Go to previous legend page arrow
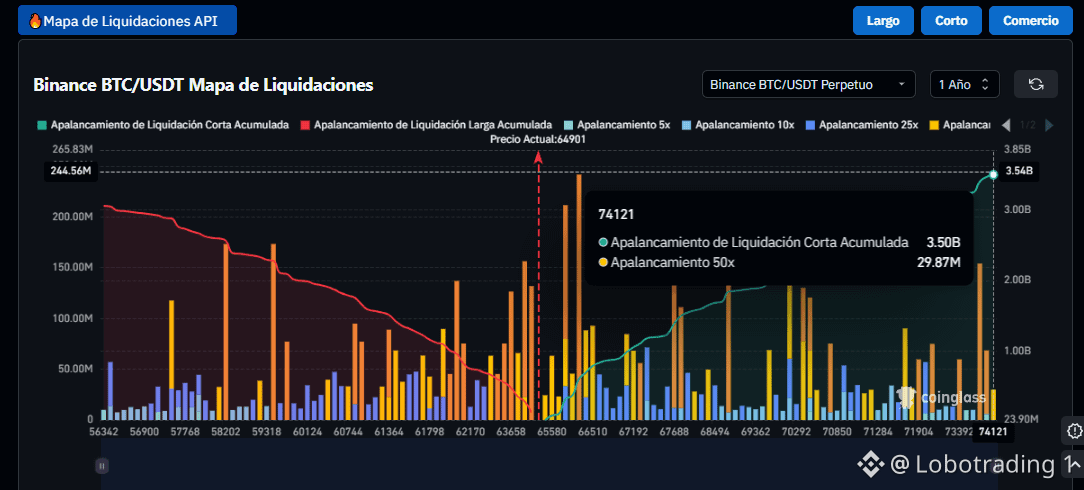Image resolution: width=1084 pixels, height=490 pixels. pos(1006,125)
